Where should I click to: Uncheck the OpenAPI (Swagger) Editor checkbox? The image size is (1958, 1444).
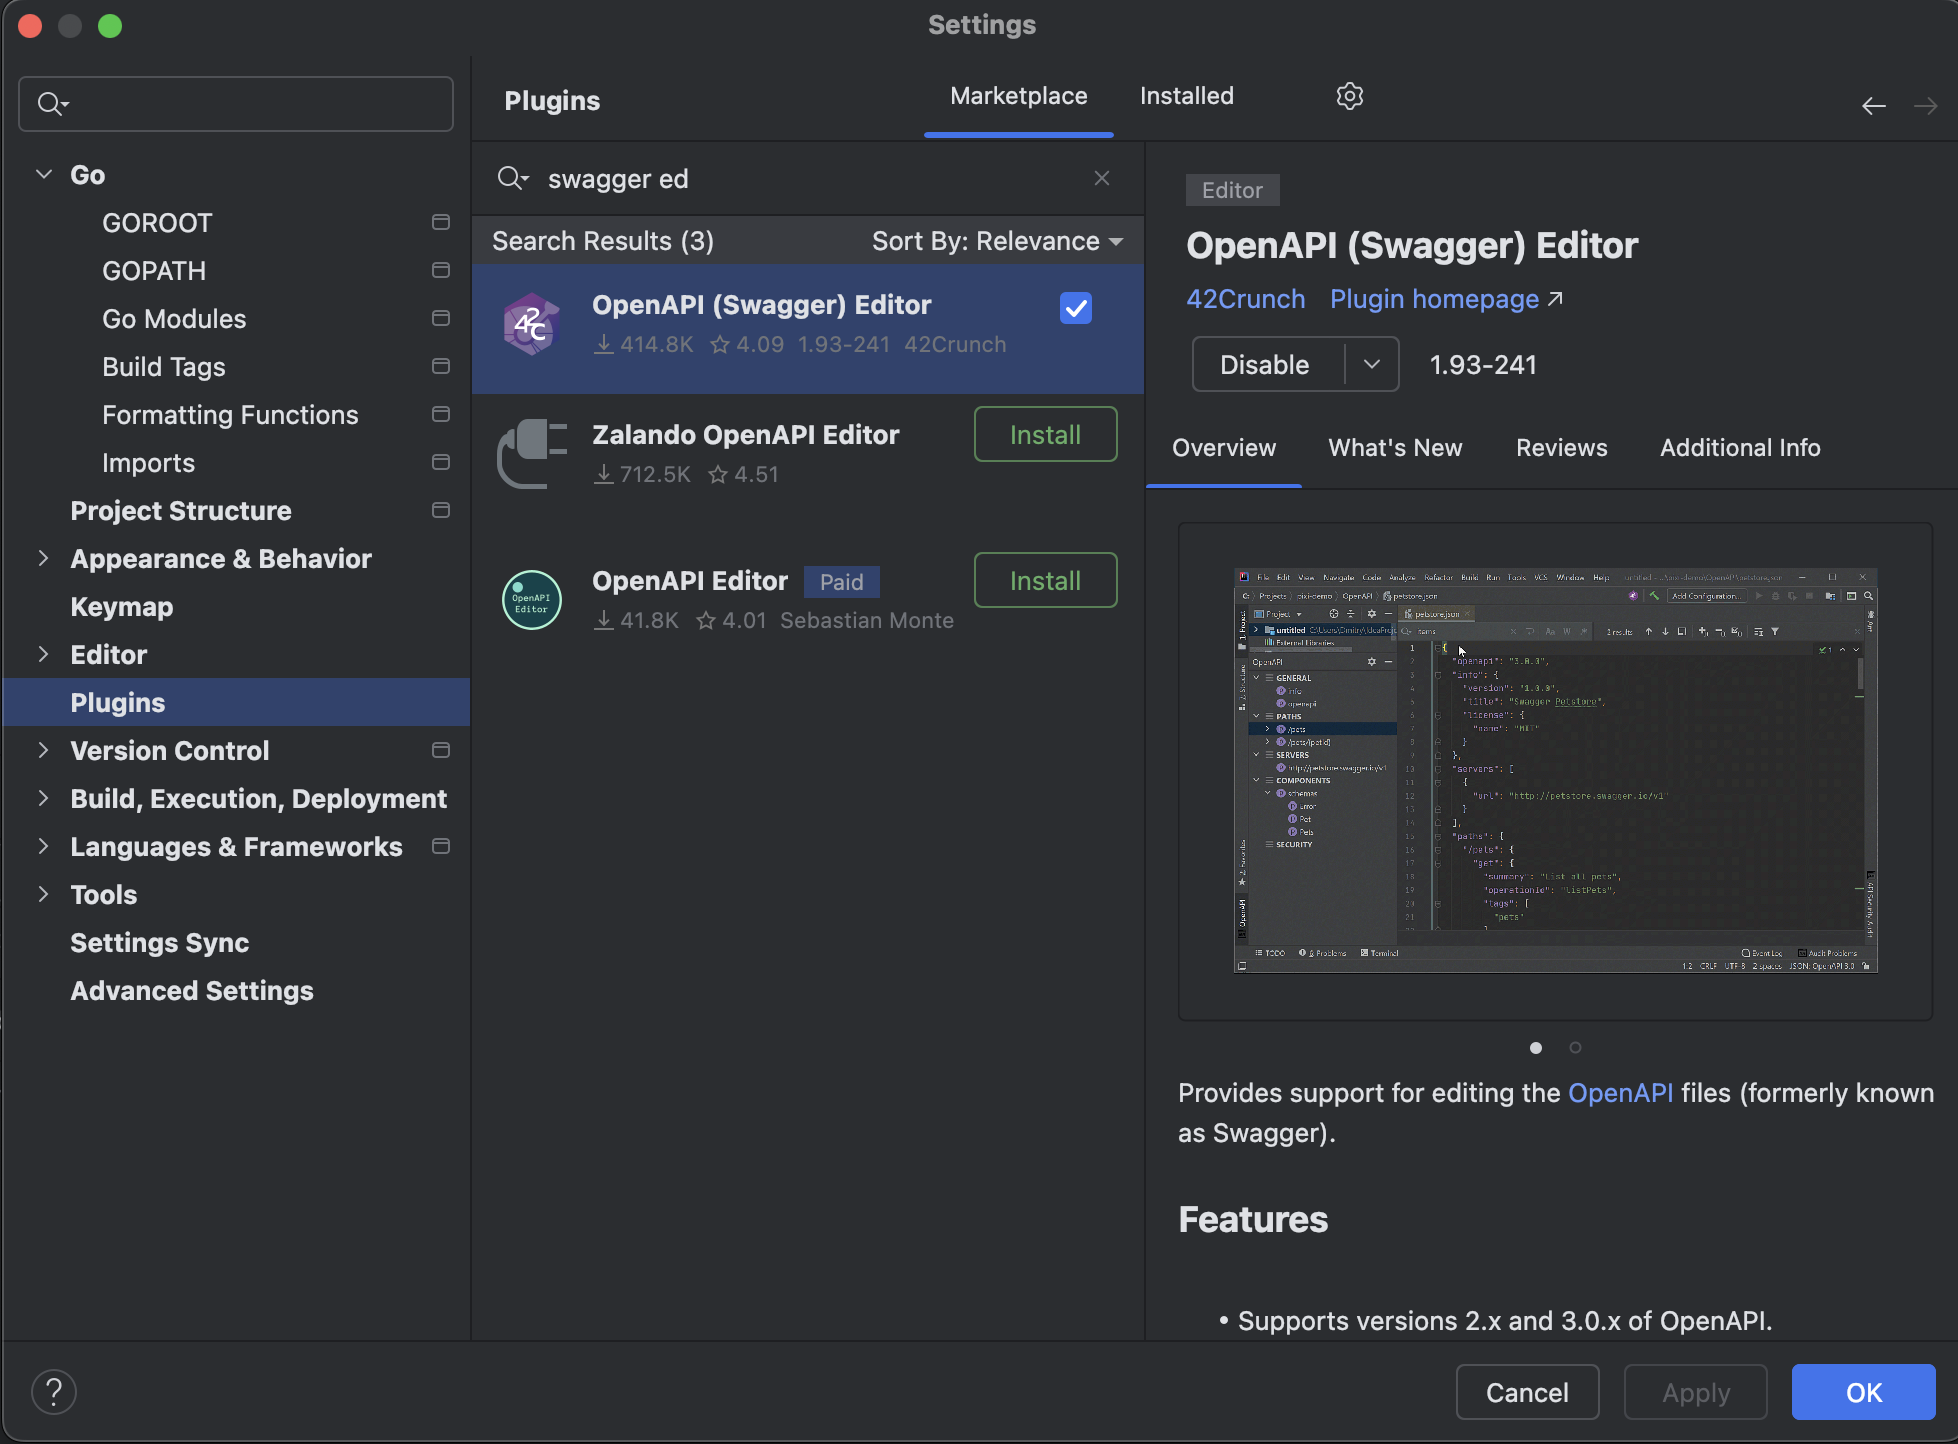tap(1075, 308)
